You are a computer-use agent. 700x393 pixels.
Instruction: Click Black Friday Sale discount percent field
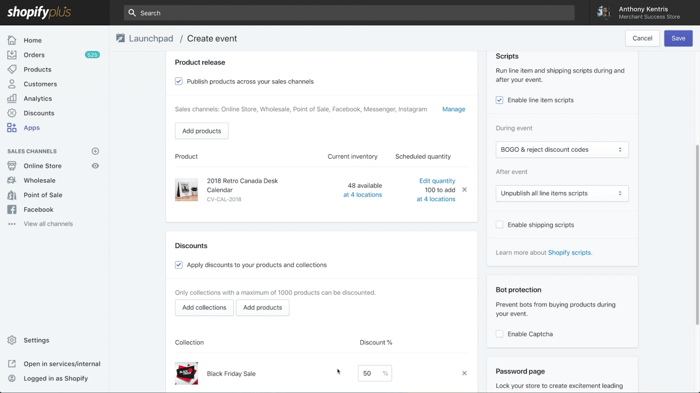(x=375, y=373)
